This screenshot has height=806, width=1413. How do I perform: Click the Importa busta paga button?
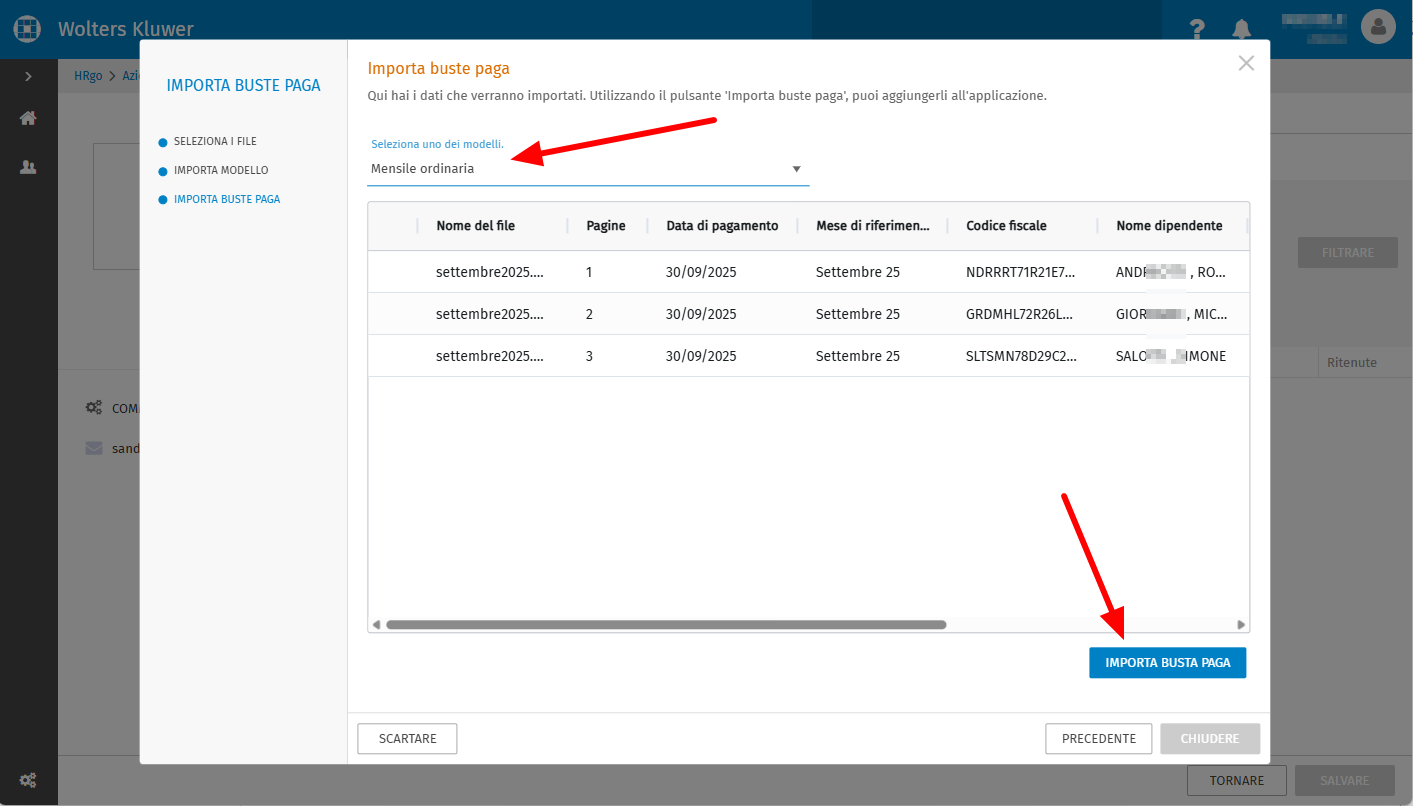click(1167, 663)
